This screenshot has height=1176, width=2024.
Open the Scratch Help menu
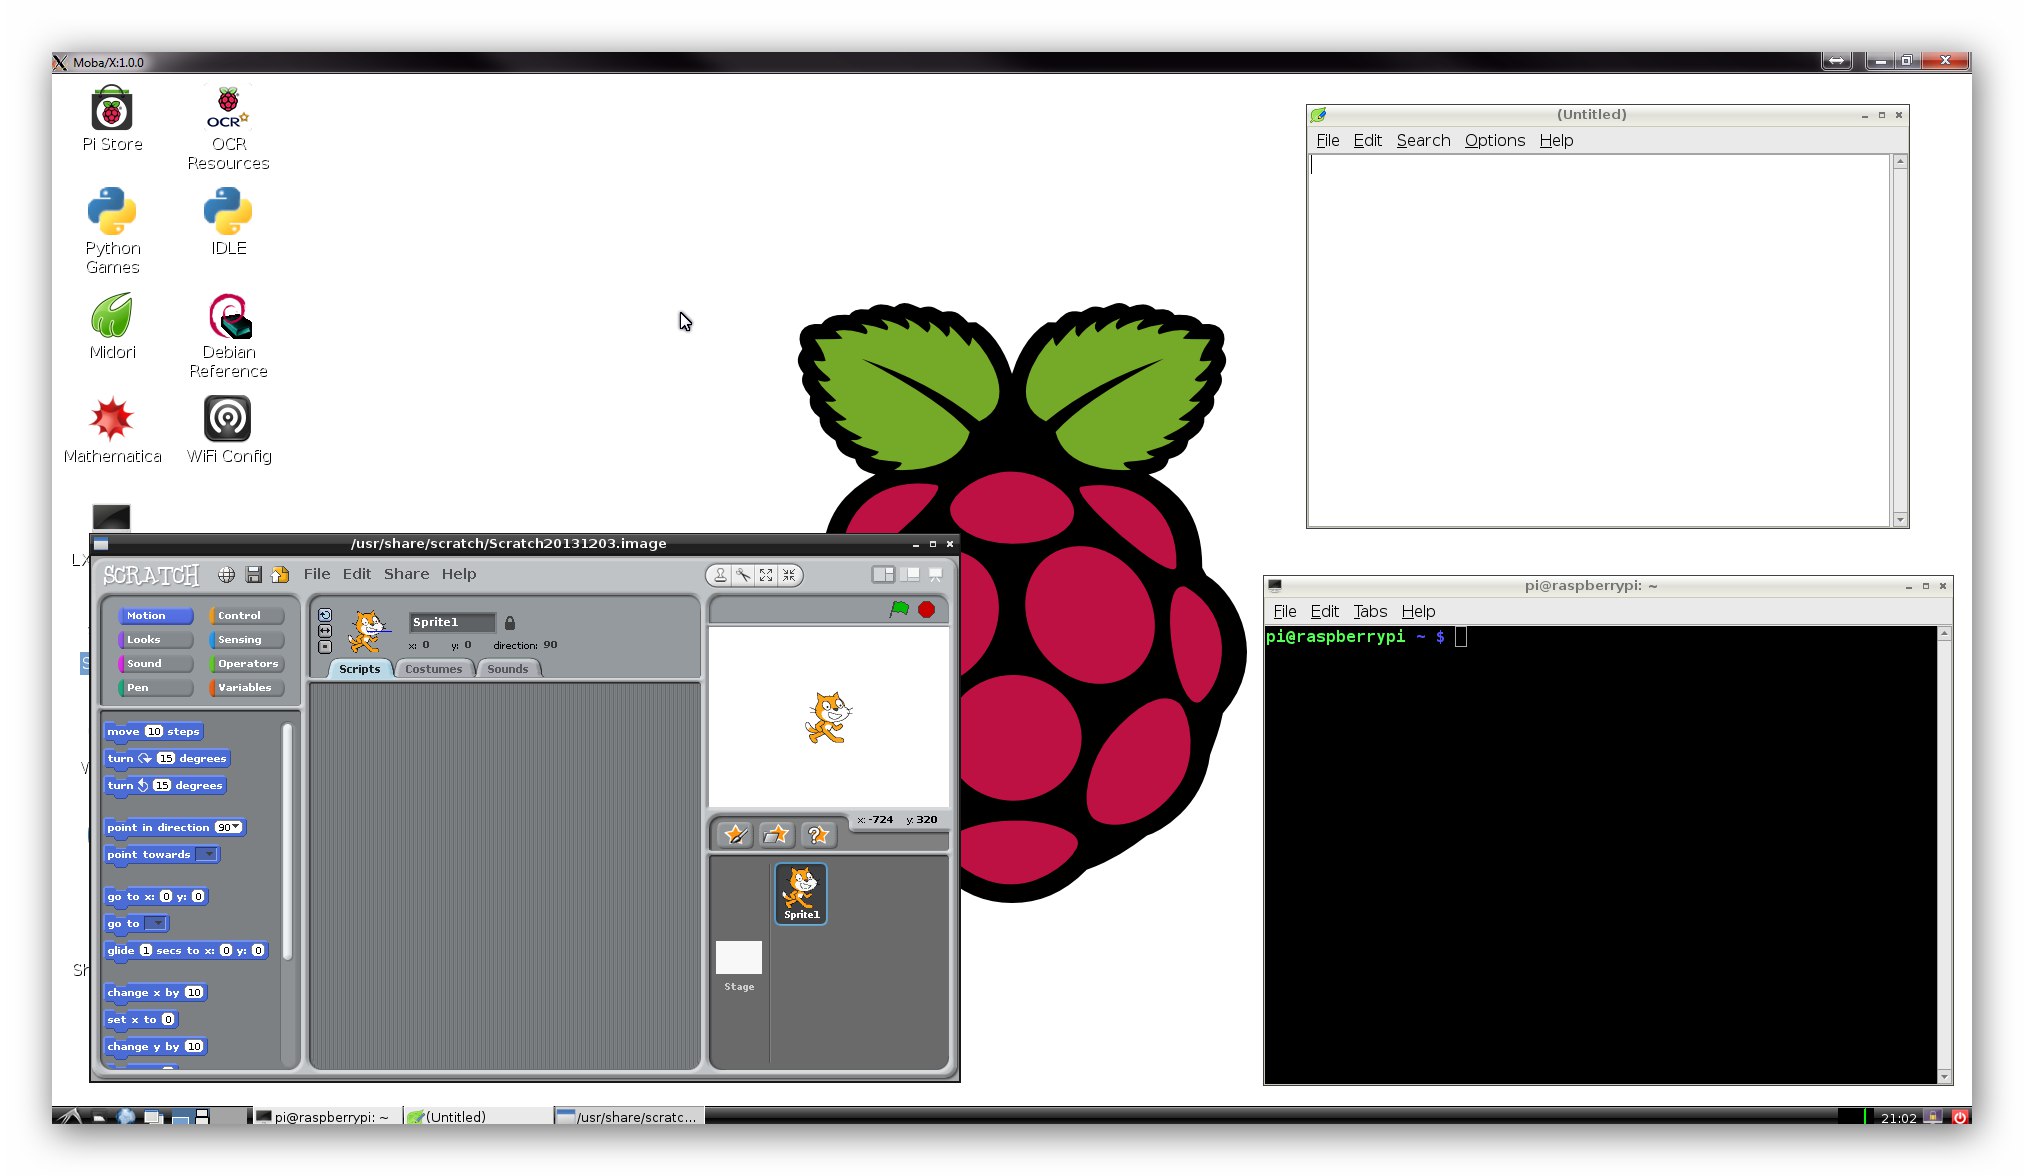coord(459,574)
